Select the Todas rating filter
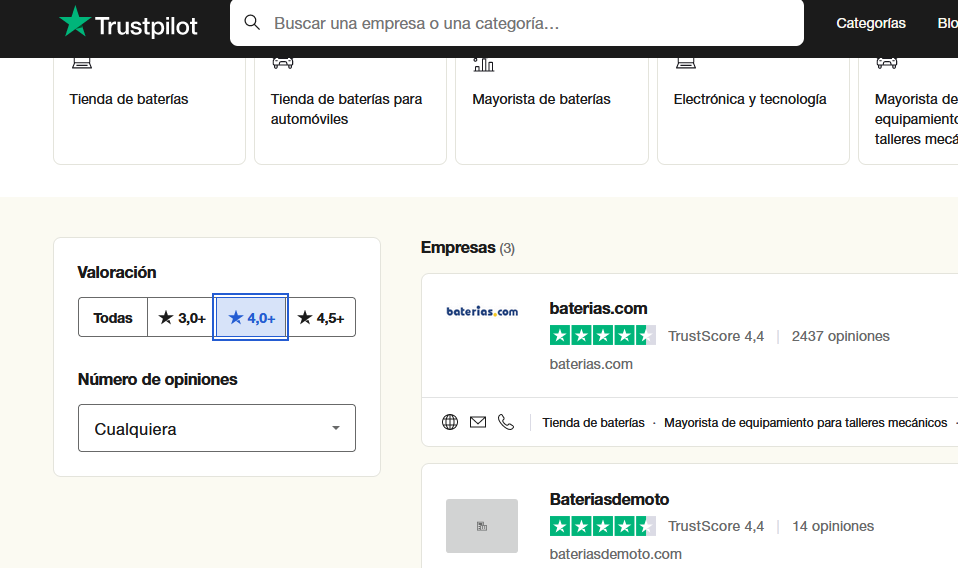 pos(112,318)
